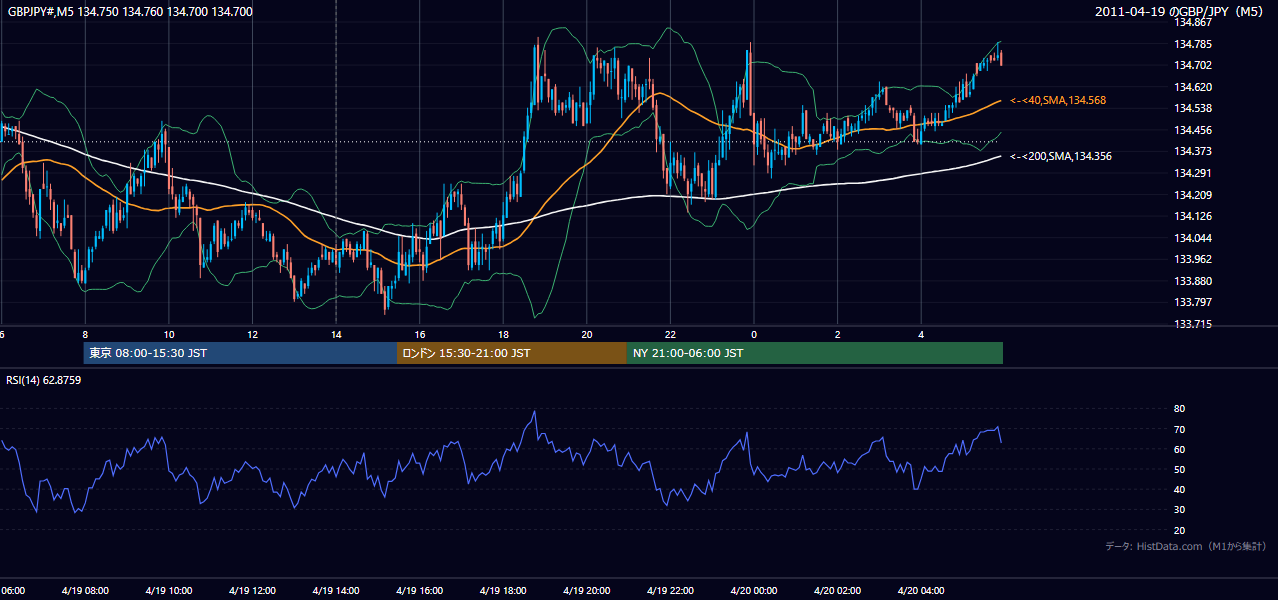Click price axis value 133.880
The height and width of the screenshot is (600, 1278).
[1192, 281]
